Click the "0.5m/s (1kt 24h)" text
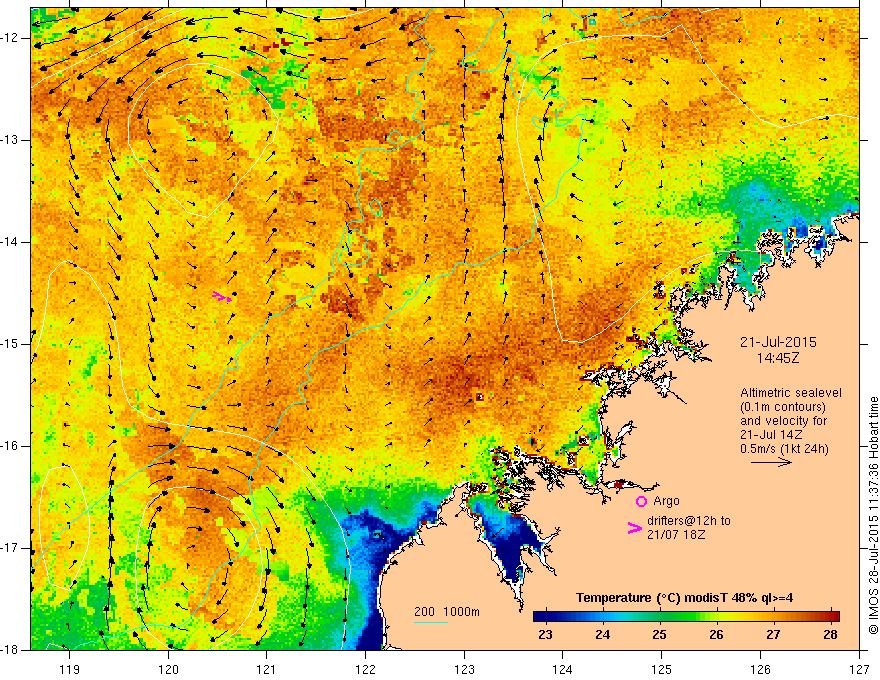This screenshot has width=880, height=680. [x=784, y=448]
